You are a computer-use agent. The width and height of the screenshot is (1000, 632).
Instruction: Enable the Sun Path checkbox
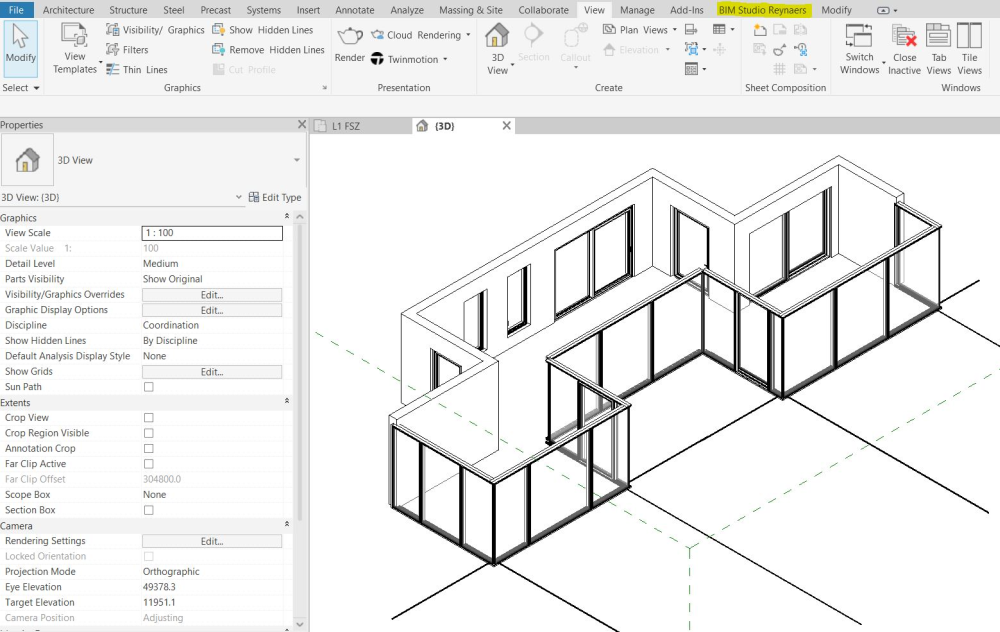tap(149, 387)
